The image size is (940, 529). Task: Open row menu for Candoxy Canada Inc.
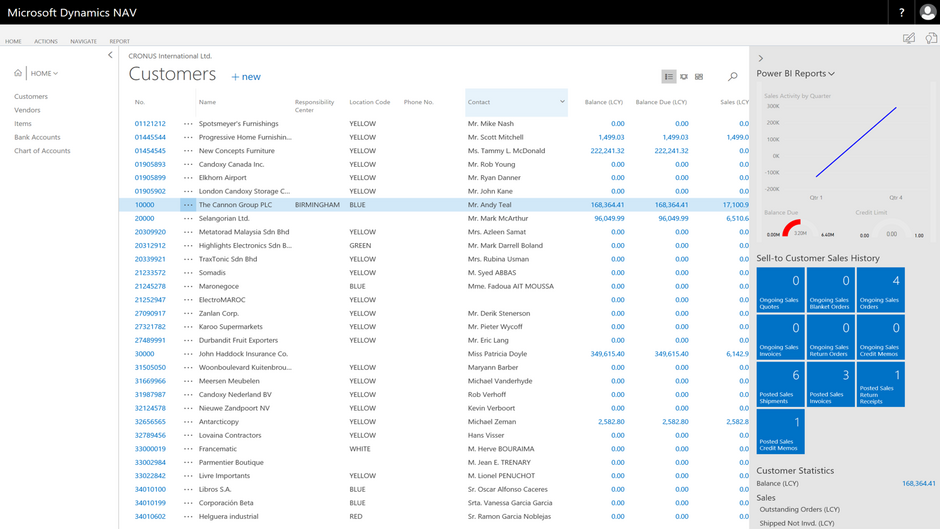tap(188, 164)
